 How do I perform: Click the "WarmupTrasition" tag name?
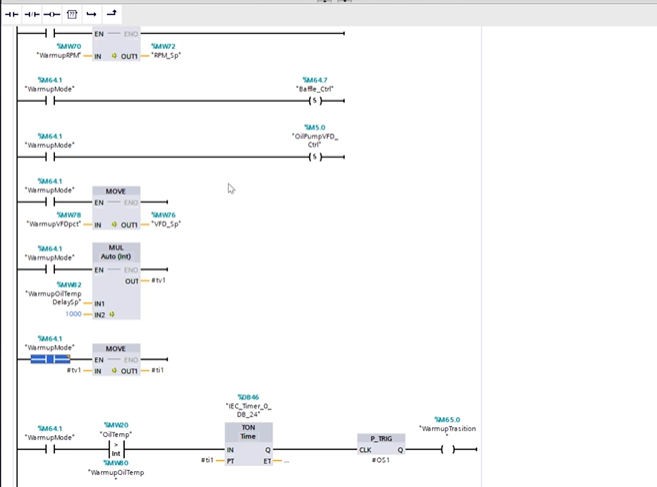pos(447,430)
